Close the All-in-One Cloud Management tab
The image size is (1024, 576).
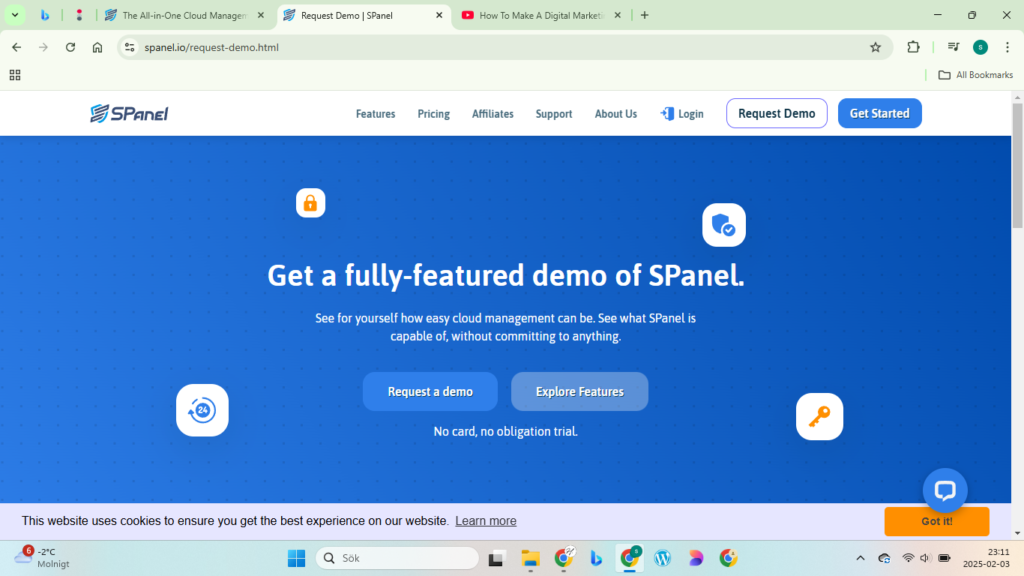pos(261,15)
